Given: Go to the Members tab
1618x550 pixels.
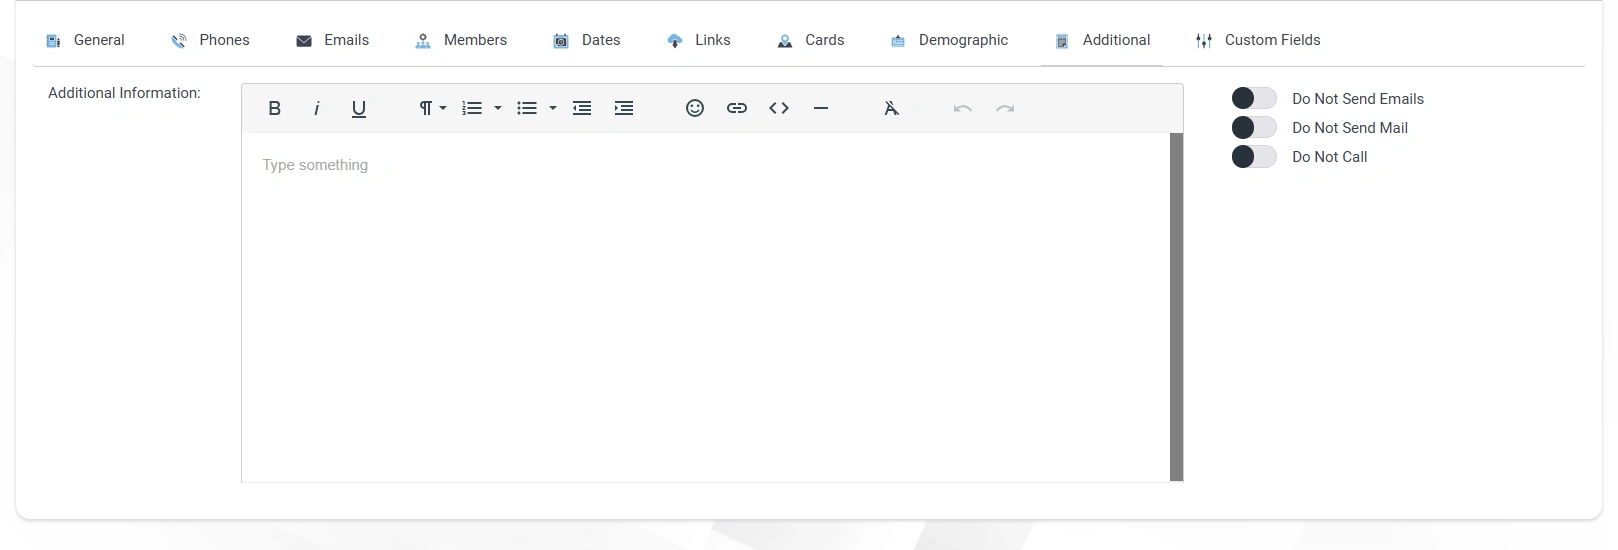Looking at the screenshot, I should pyautogui.click(x=461, y=40).
